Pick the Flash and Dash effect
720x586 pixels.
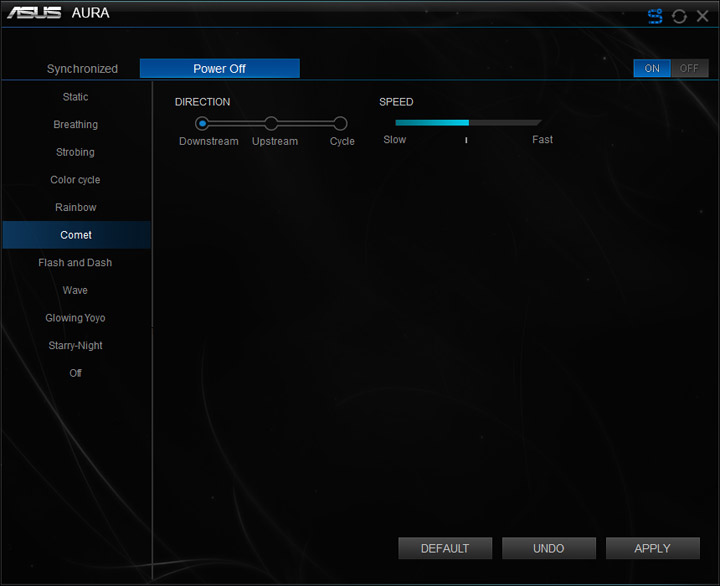(75, 262)
